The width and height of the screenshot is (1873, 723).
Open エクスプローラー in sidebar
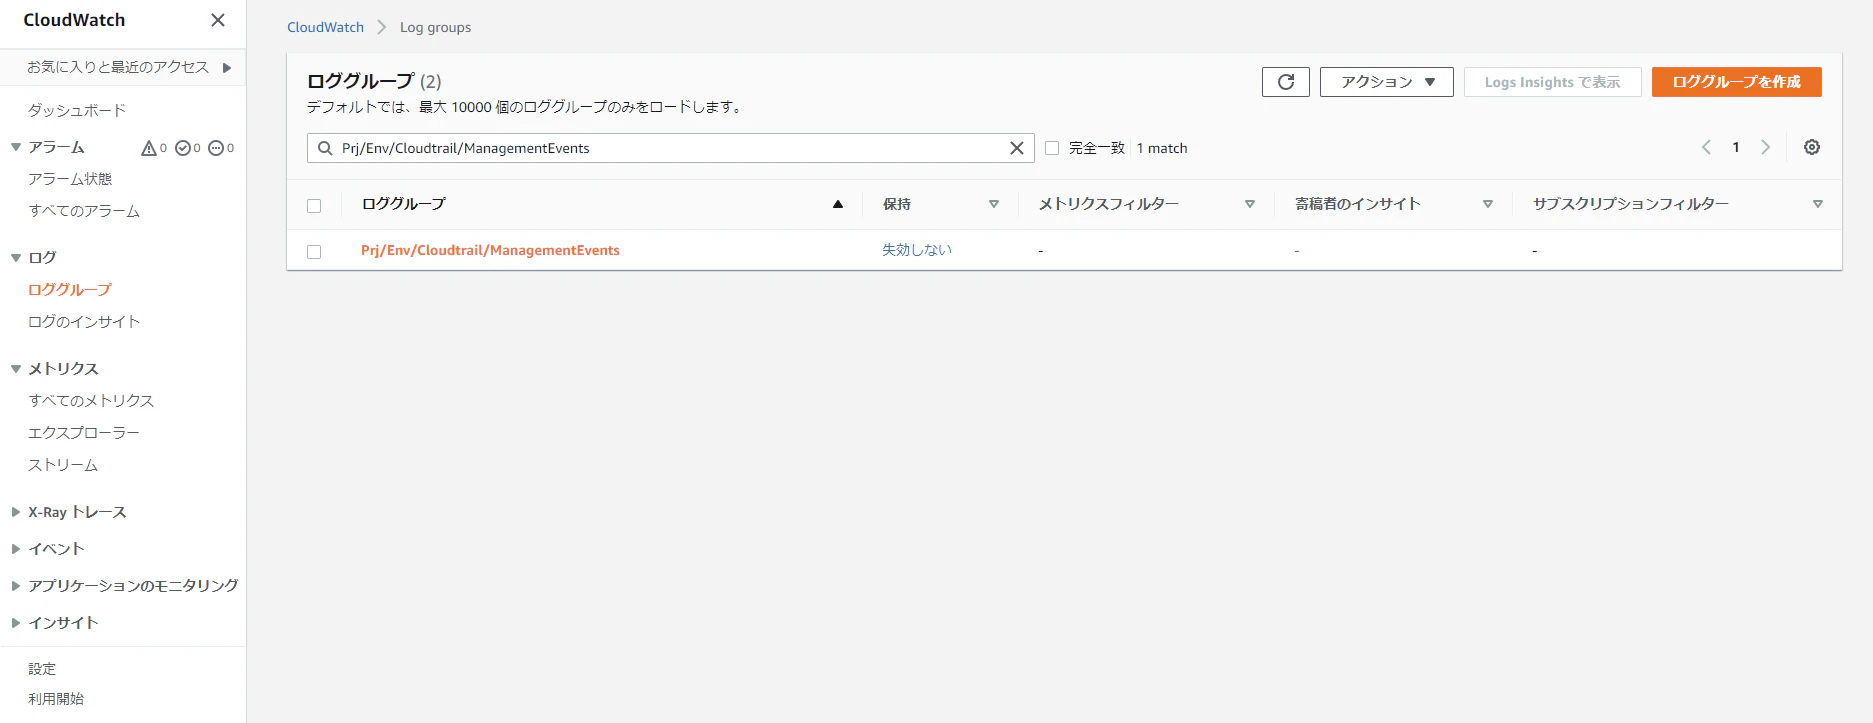coord(84,433)
